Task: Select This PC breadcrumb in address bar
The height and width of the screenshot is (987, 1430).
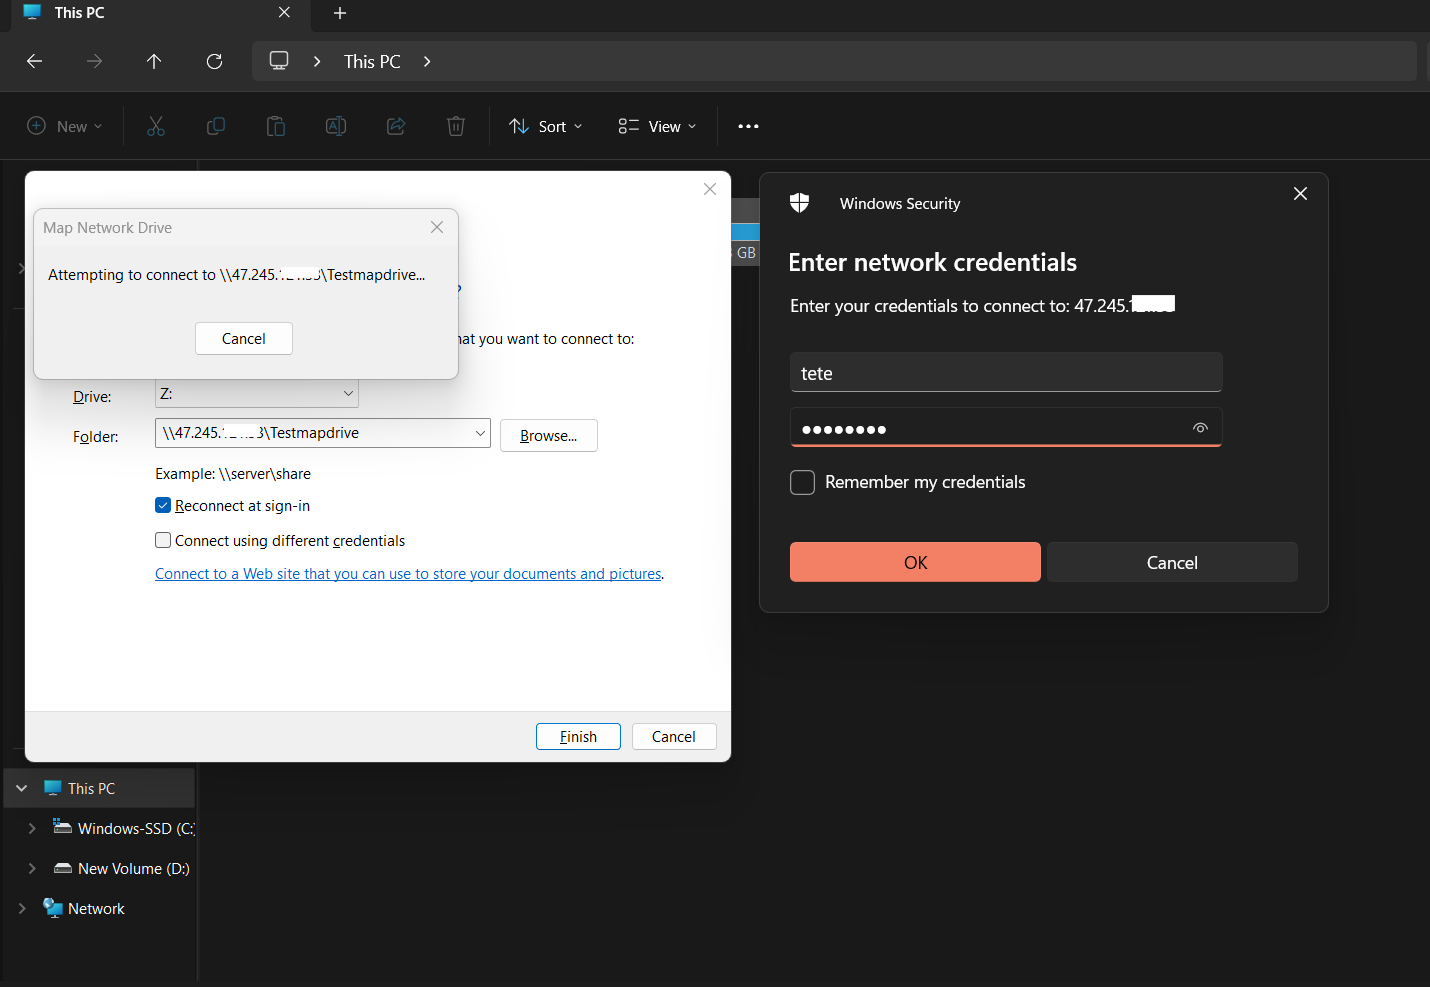Action: pos(372,61)
